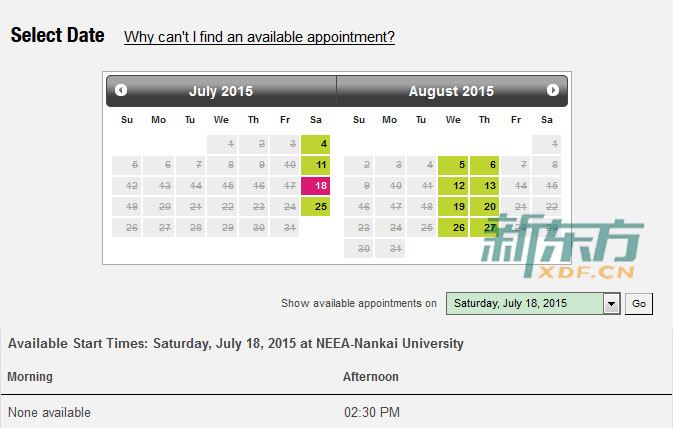The image size is (673, 428).
Task: Select the highlighted July 18 date
Action: coord(315,186)
